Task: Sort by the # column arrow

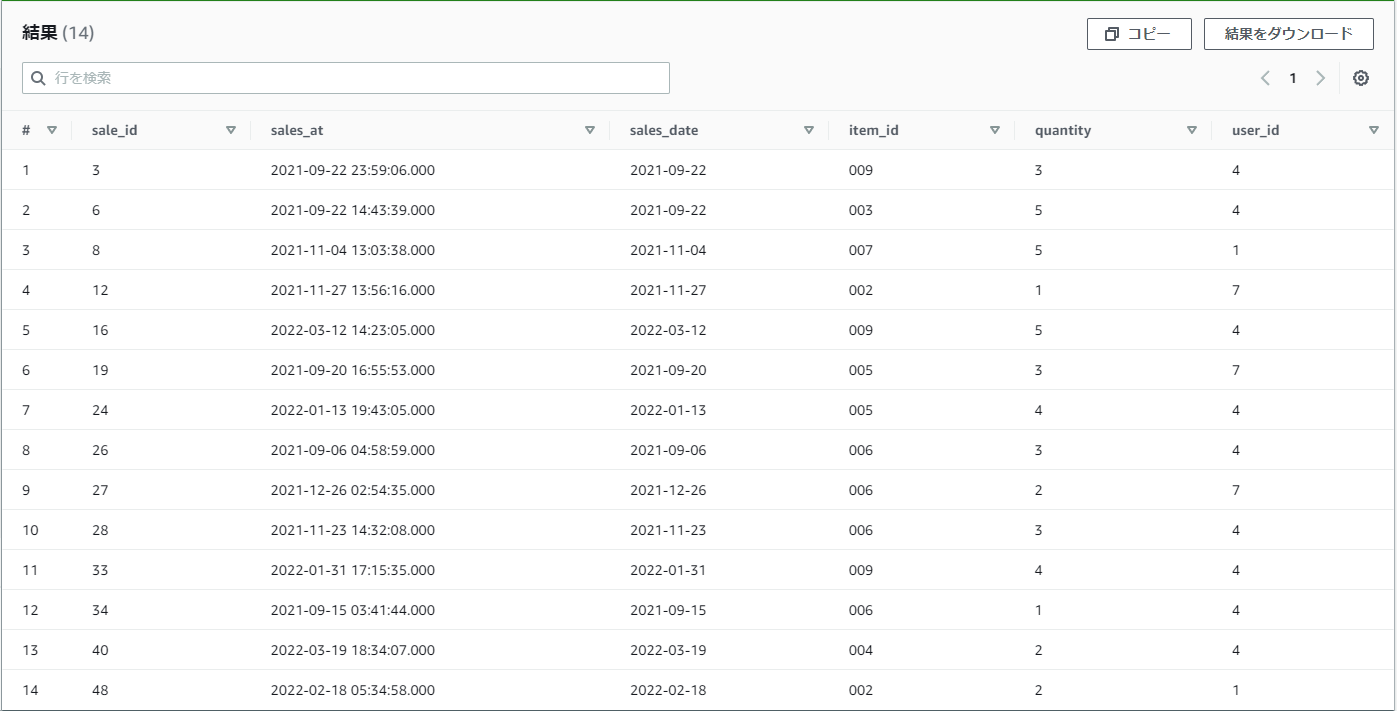Action: point(52,130)
